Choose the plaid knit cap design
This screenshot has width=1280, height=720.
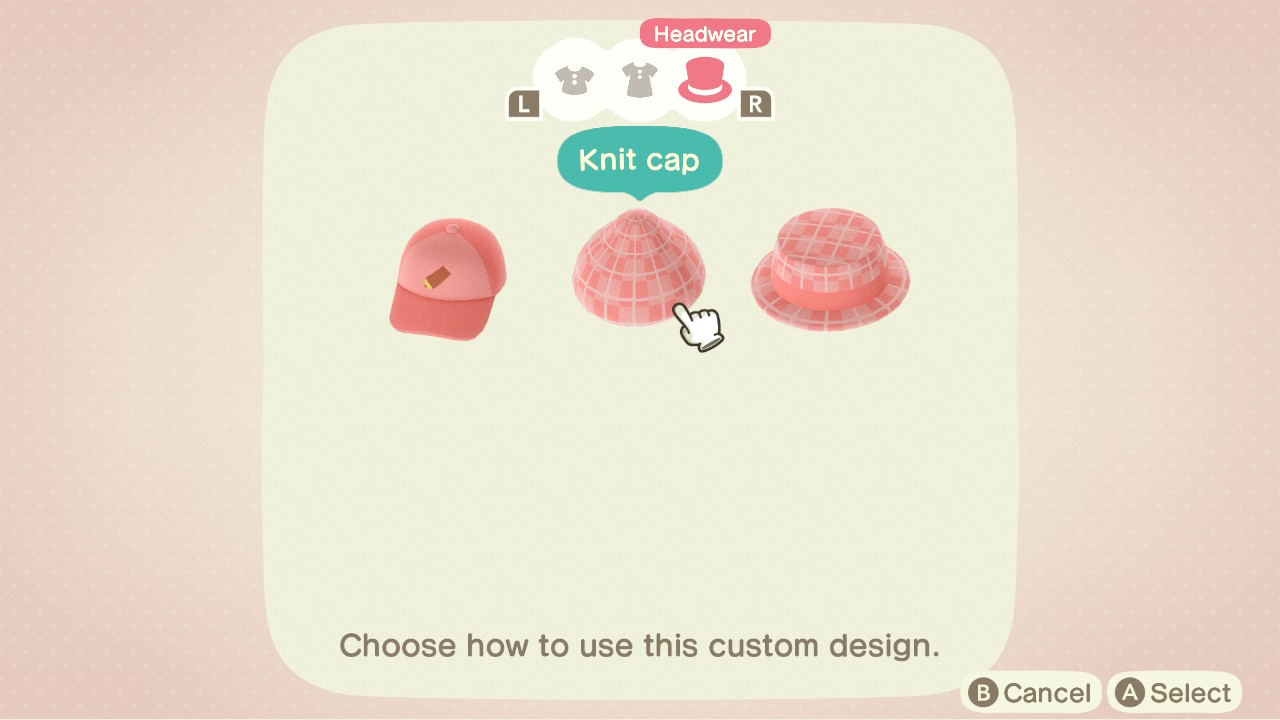click(x=638, y=267)
